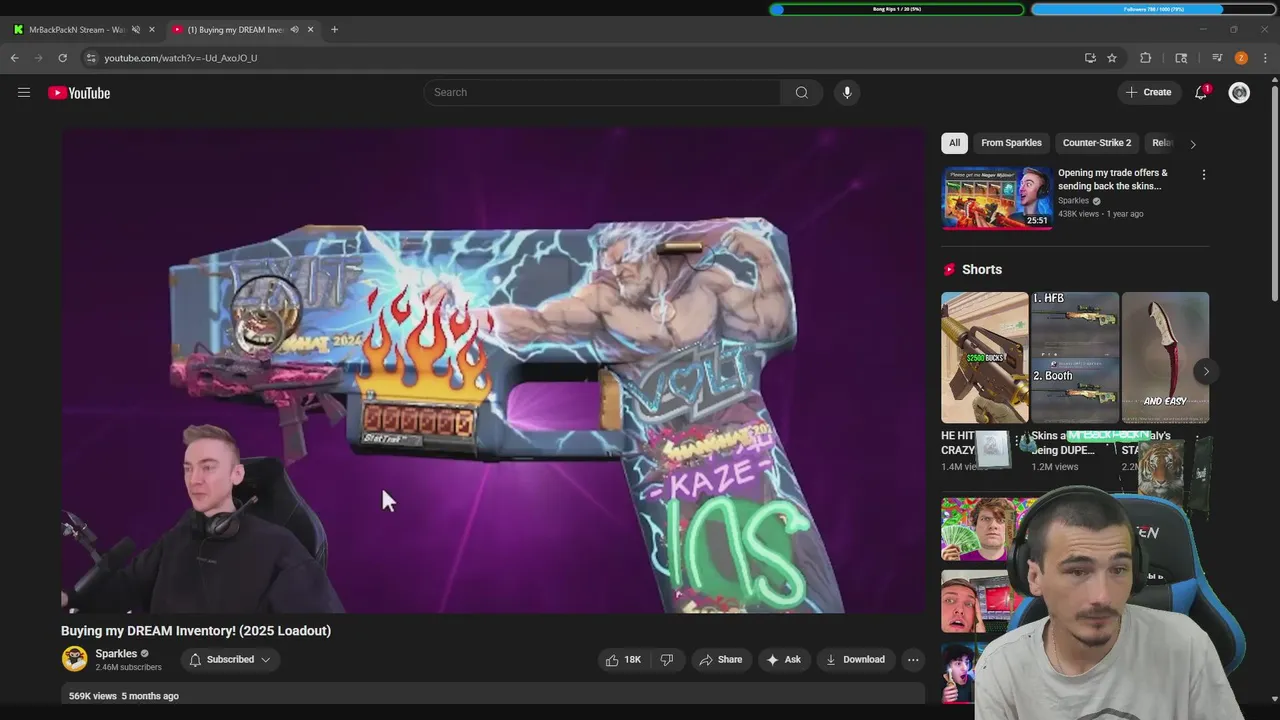Go to YouTube home via logo

coord(79,93)
